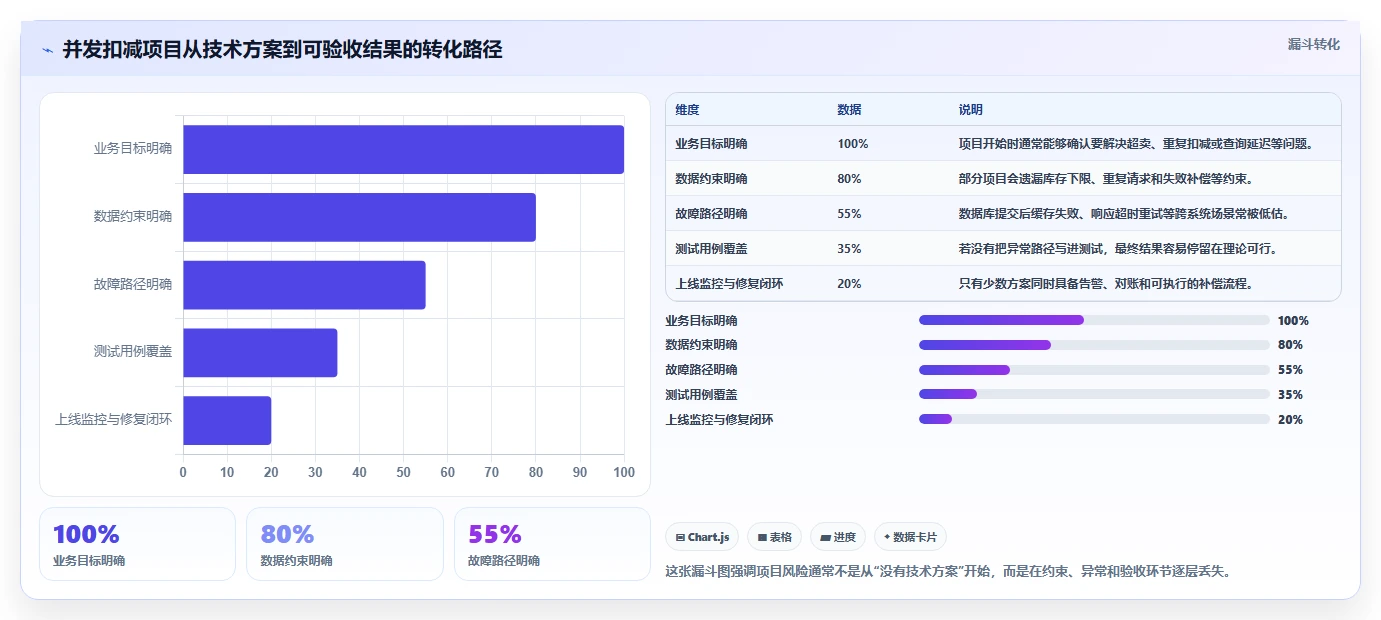
Task: Click the page title 并发扣减项目从技术方案到可验收结果的转化路径
Action: (282, 50)
